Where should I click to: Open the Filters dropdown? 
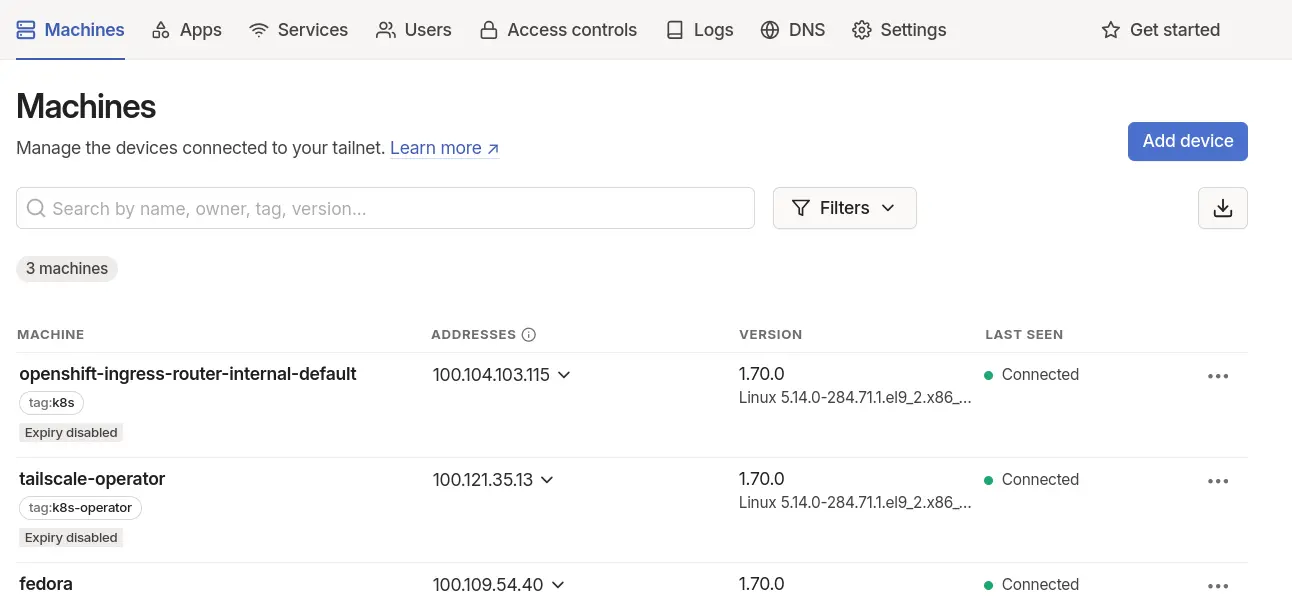coord(844,208)
